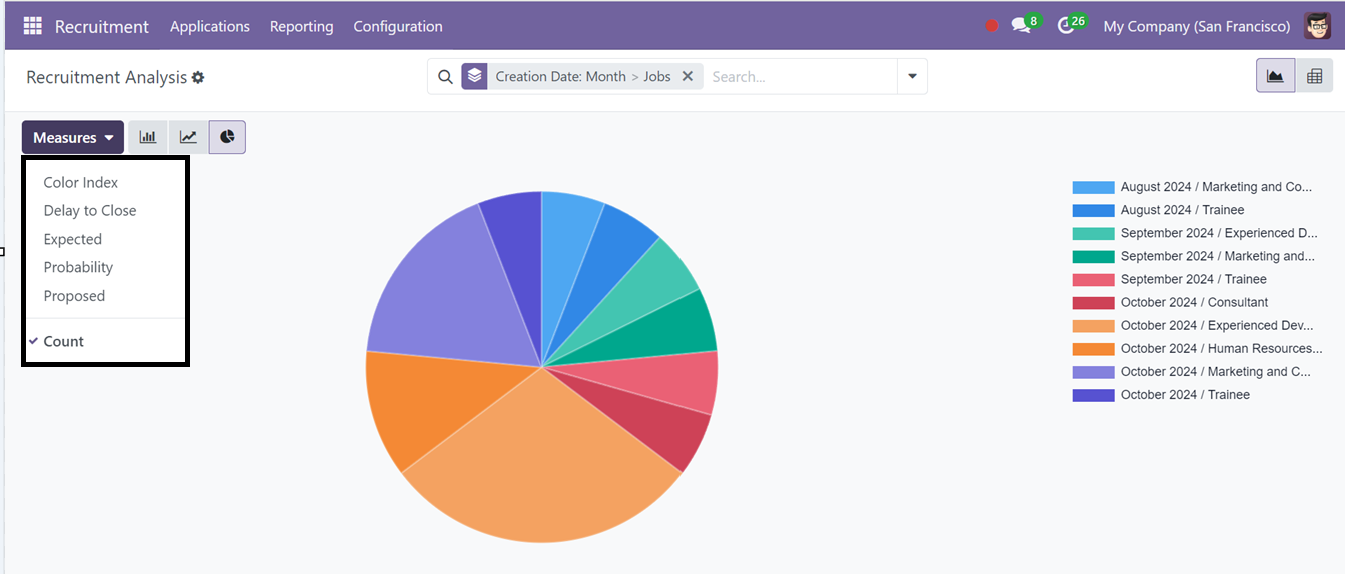Viewport: 1345px width, 574px height.
Task: Select the Expected measure
Action: 73,239
